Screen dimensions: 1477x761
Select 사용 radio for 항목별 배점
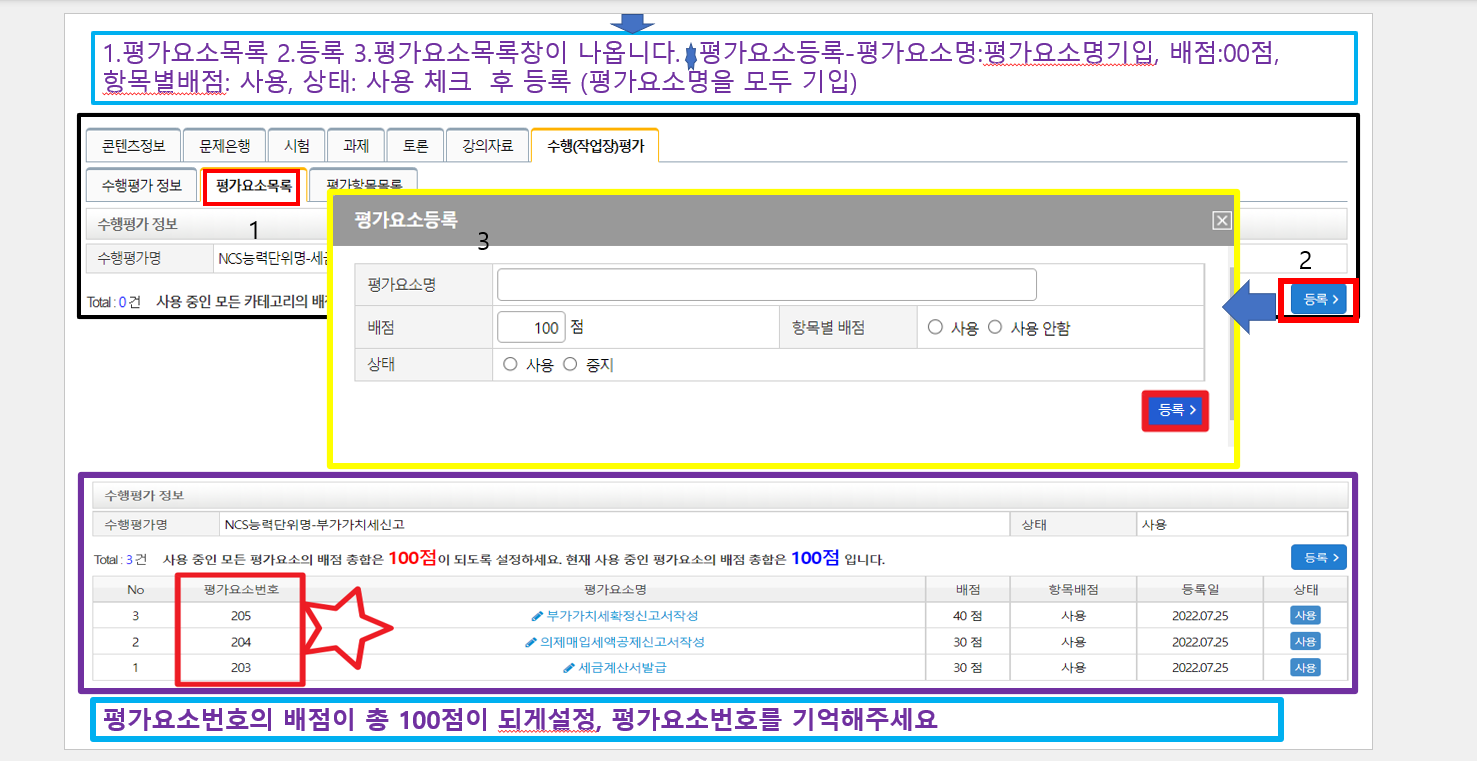935,327
